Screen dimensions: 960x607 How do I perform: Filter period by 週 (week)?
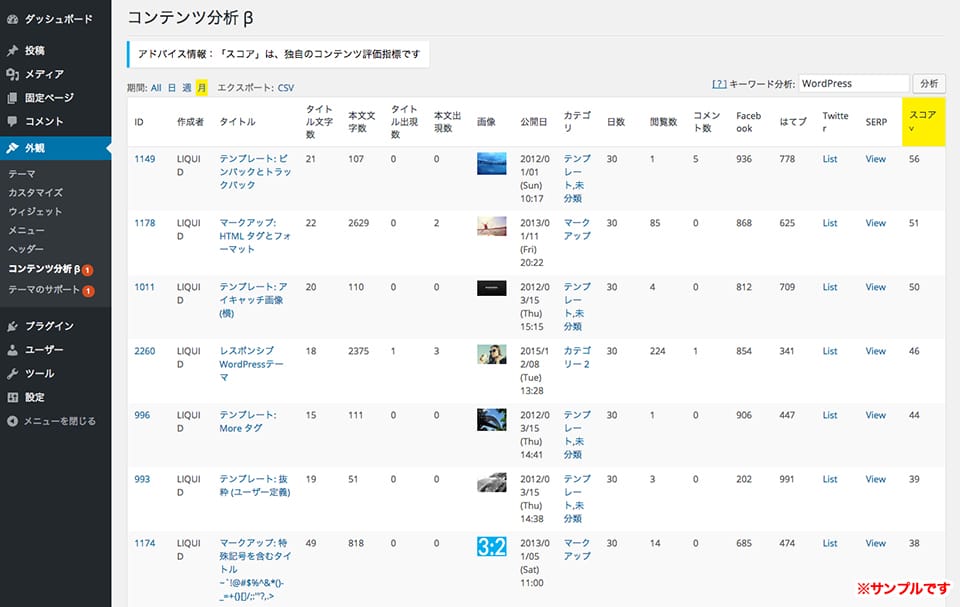pos(187,88)
